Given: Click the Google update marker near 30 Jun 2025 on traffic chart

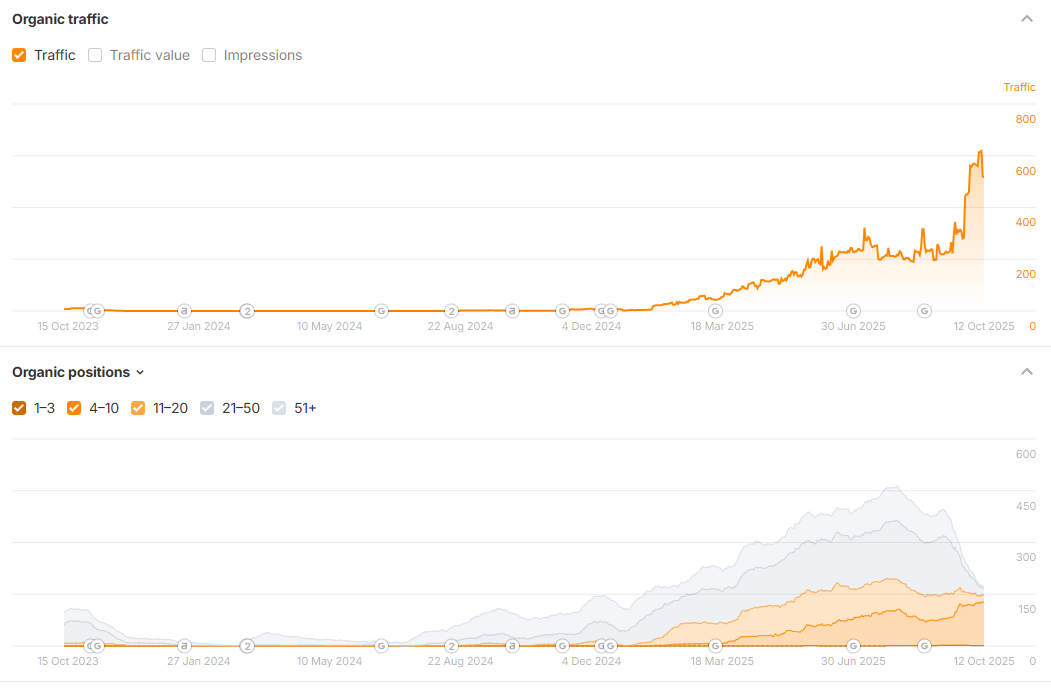Looking at the screenshot, I should pyautogui.click(x=853, y=311).
